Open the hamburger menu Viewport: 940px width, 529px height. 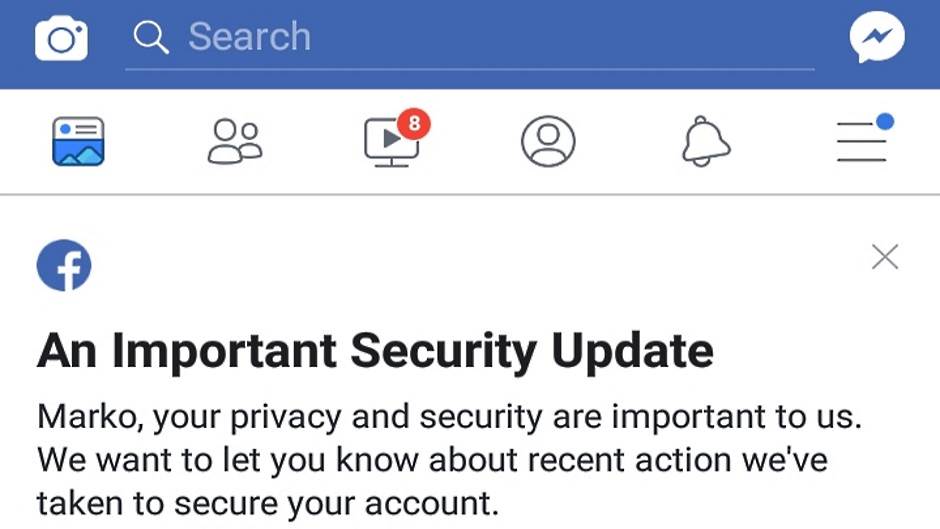tap(861, 141)
